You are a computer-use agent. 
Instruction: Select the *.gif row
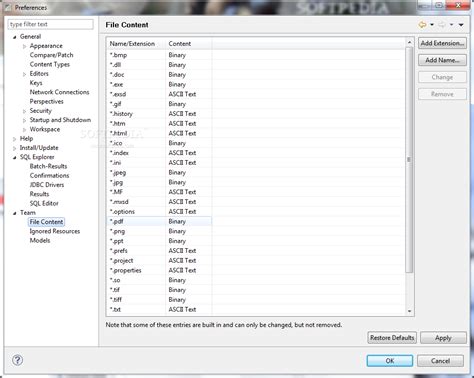255,104
